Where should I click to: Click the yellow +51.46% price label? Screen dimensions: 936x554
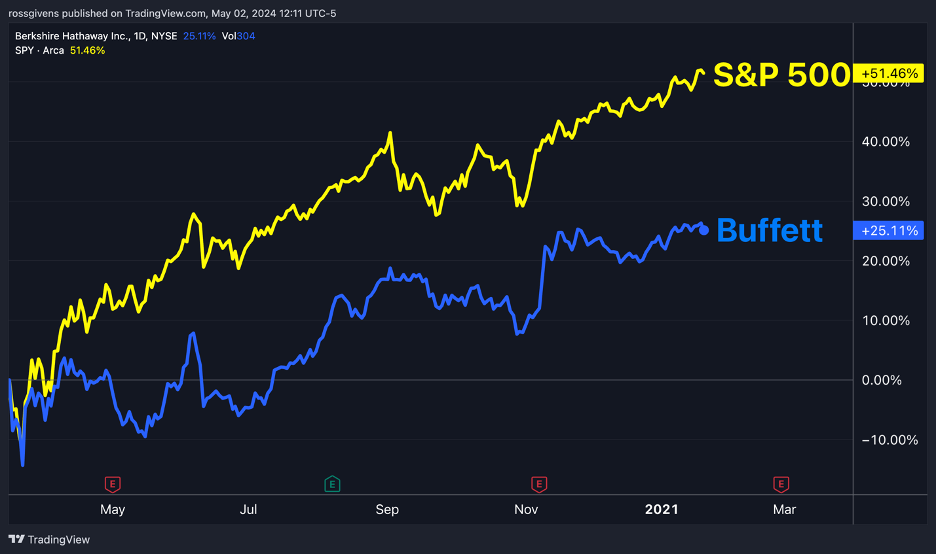click(x=889, y=73)
